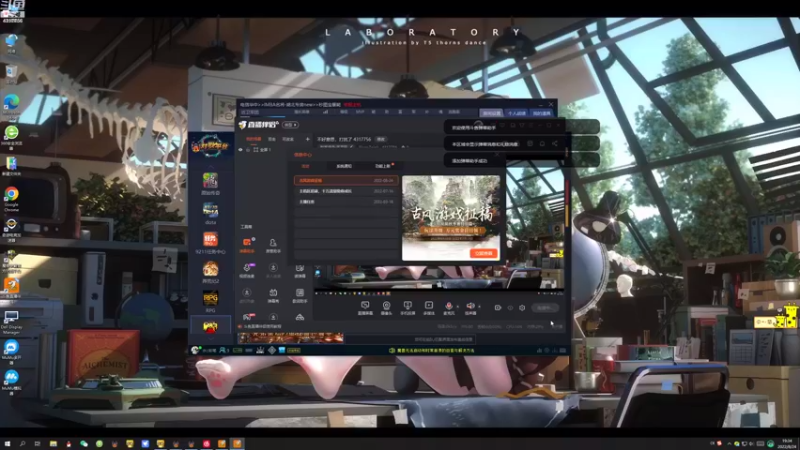Click the start streaming button

pos(545,308)
